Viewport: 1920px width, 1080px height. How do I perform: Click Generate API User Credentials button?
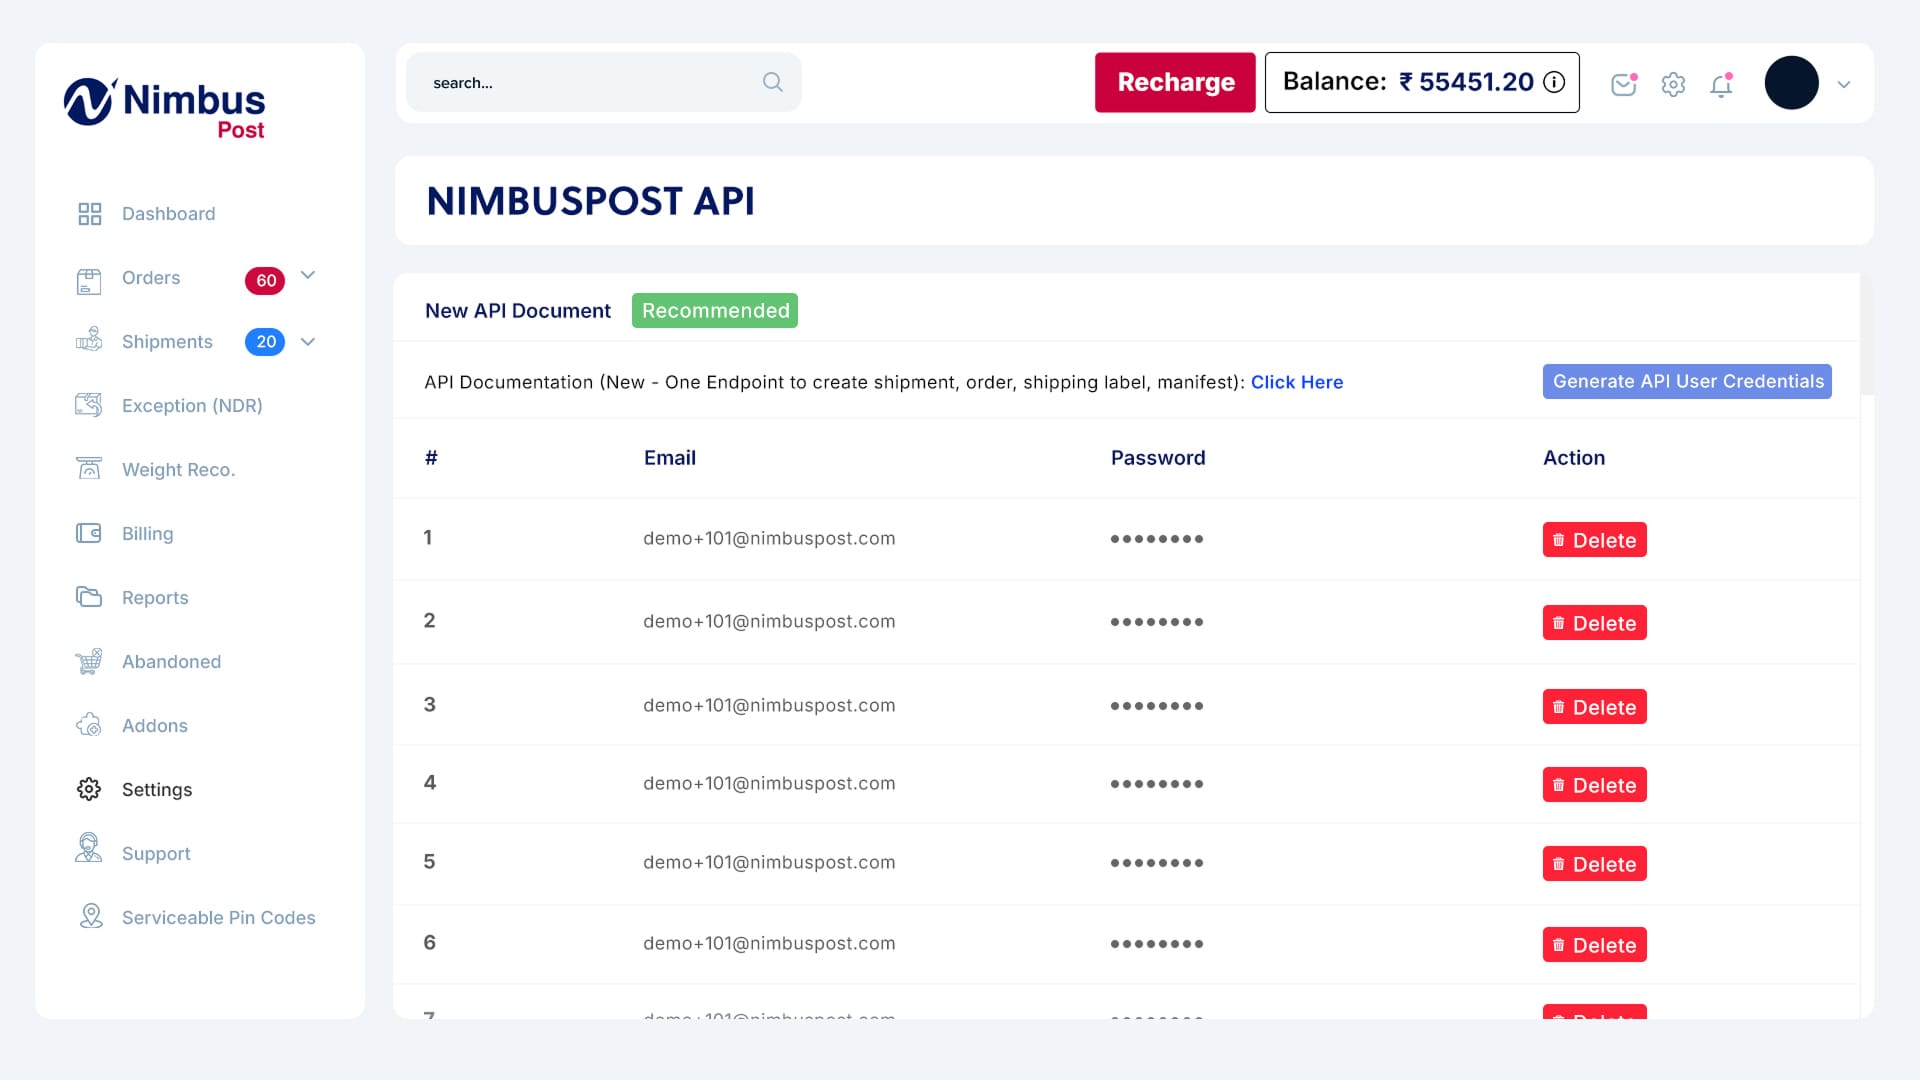click(x=1687, y=381)
